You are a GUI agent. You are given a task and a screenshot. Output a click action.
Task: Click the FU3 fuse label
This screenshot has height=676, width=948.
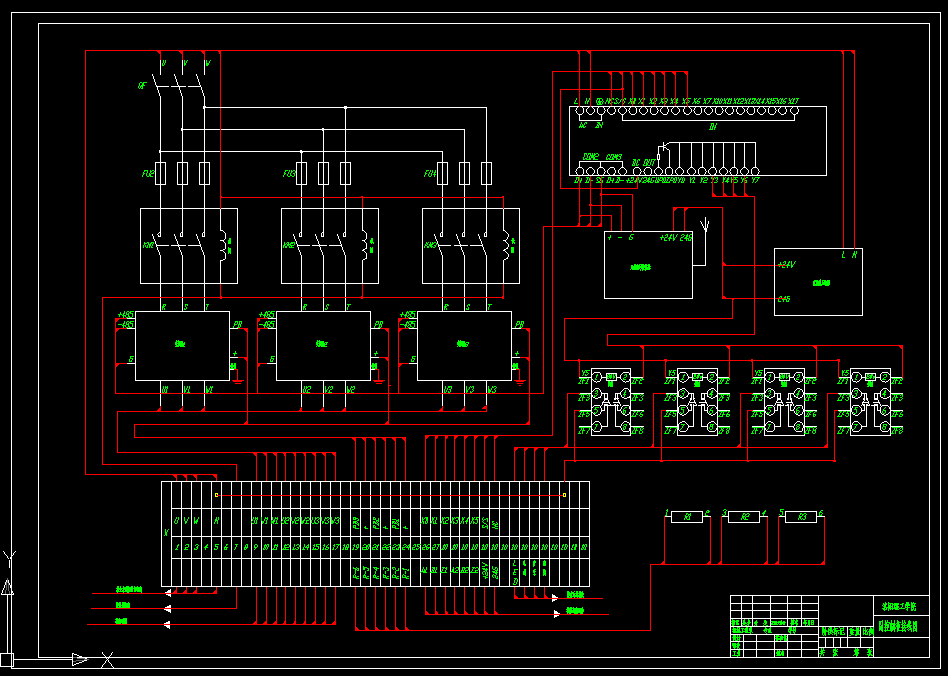click(x=289, y=174)
